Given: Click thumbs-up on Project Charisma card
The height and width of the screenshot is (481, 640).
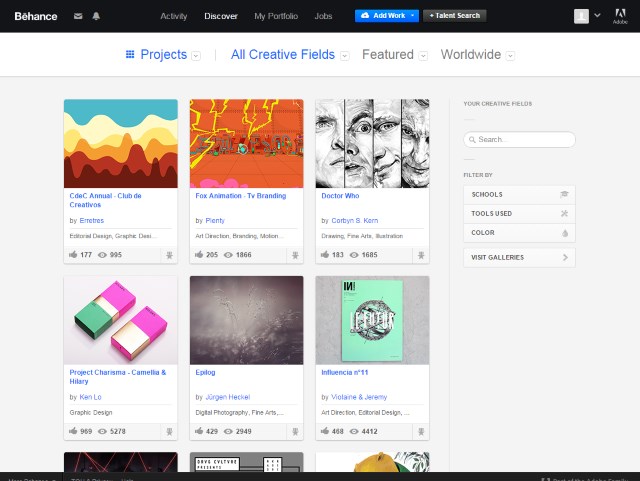Looking at the screenshot, I should 73,431.
